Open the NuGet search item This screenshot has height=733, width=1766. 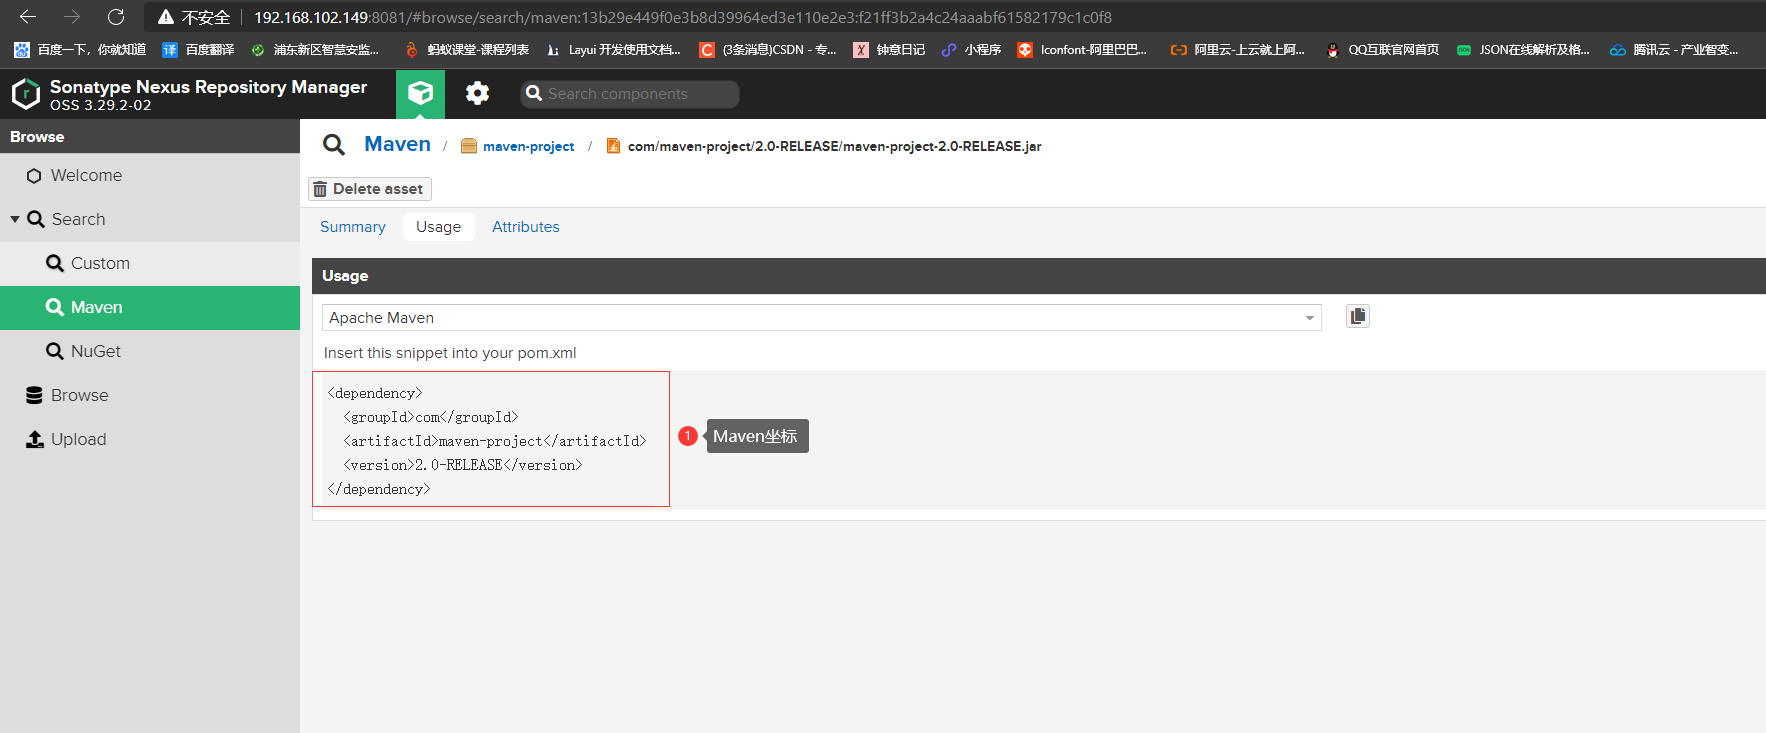(150, 351)
